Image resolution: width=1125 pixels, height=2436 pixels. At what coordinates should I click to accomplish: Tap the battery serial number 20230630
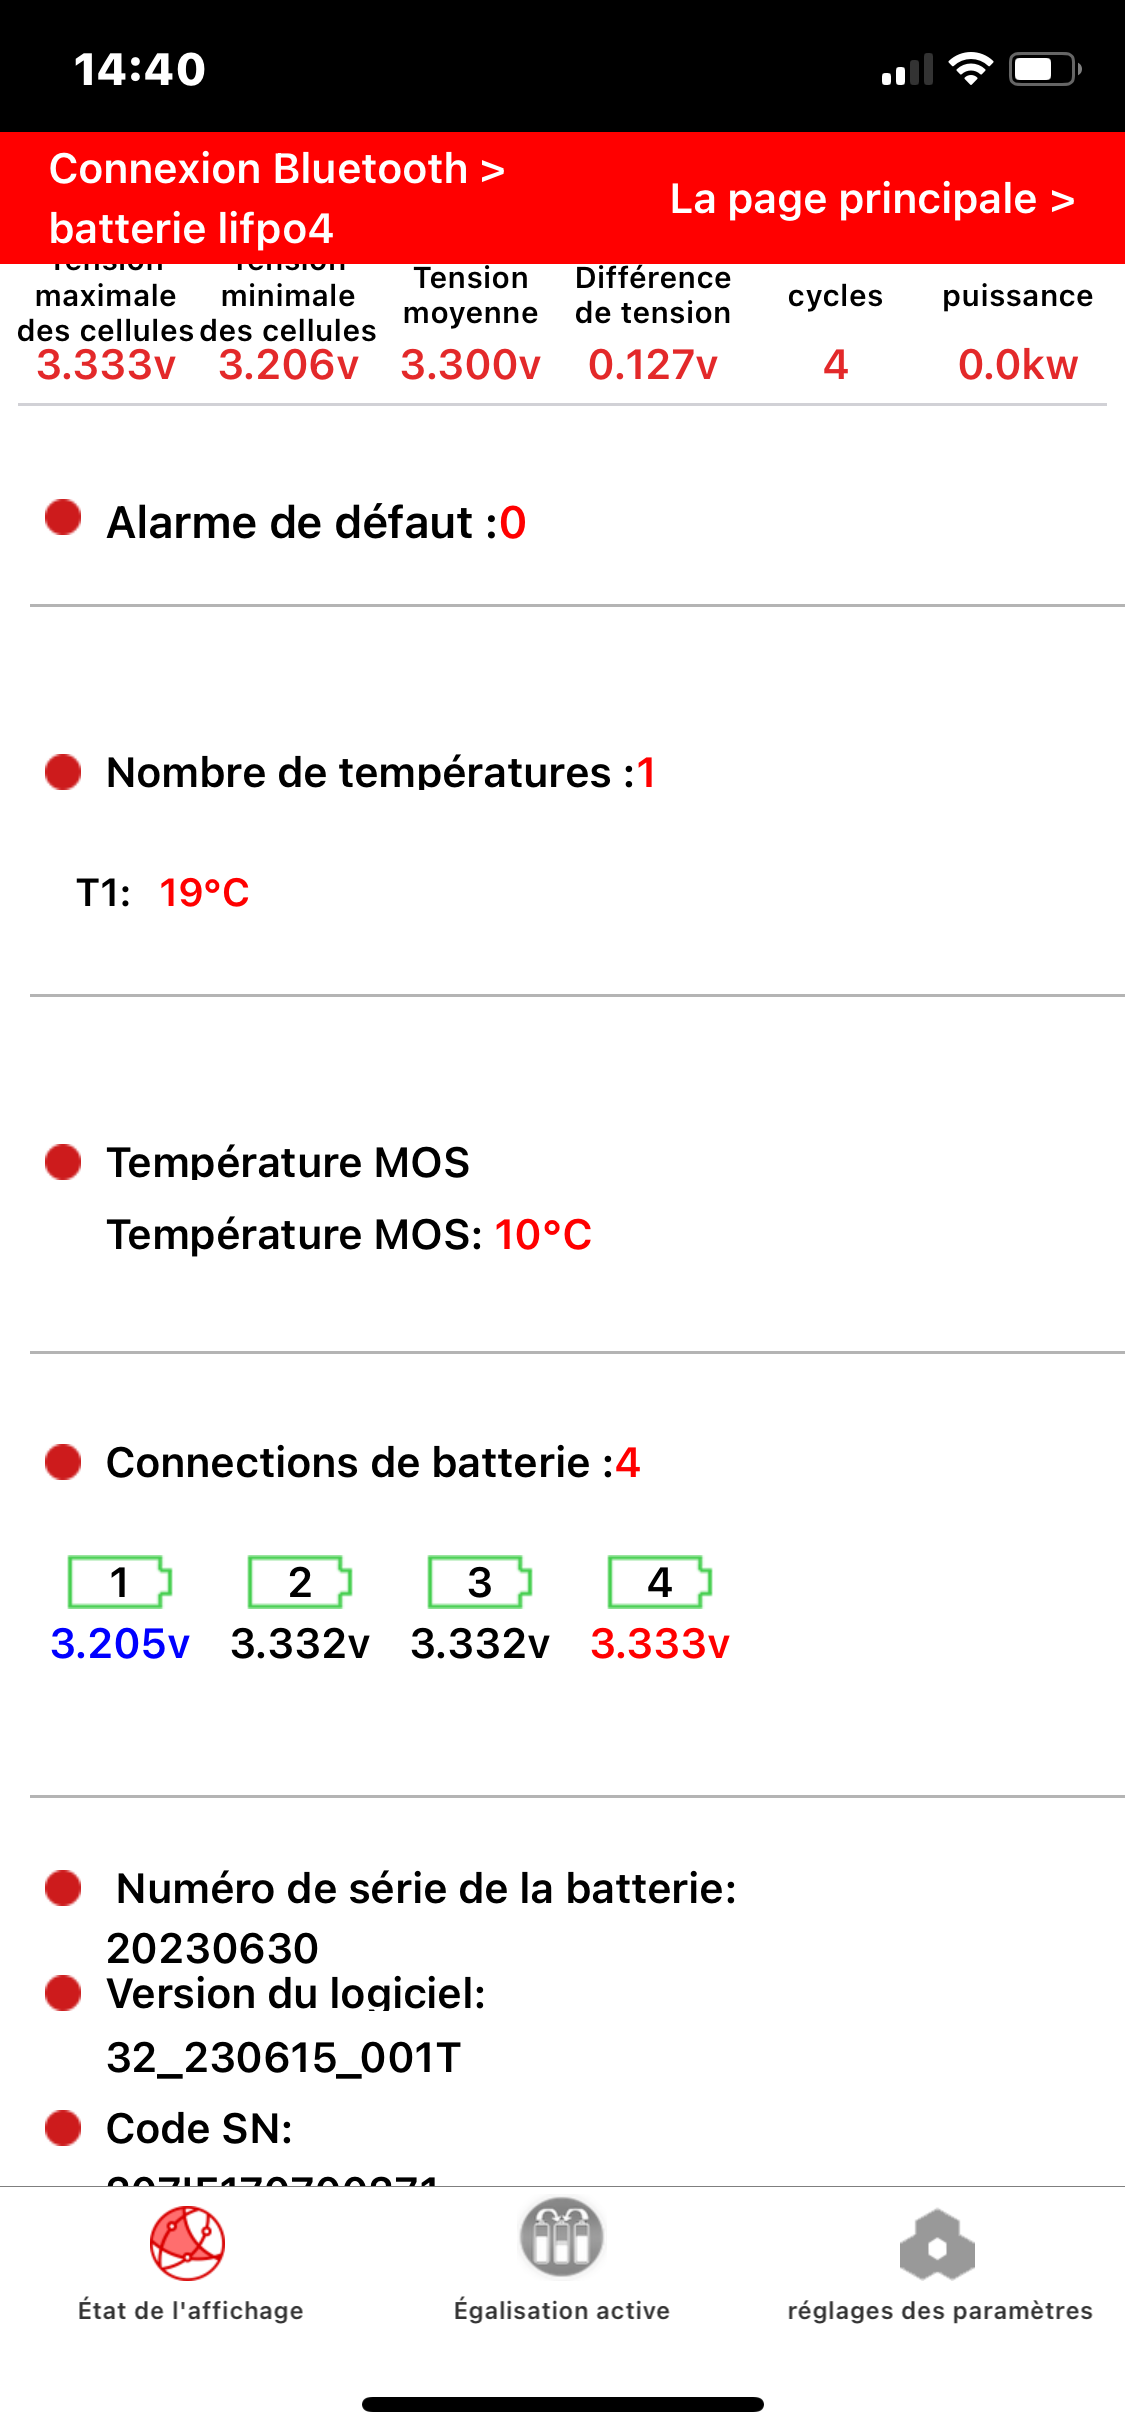pyautogui.click(x=212, y=1948)
